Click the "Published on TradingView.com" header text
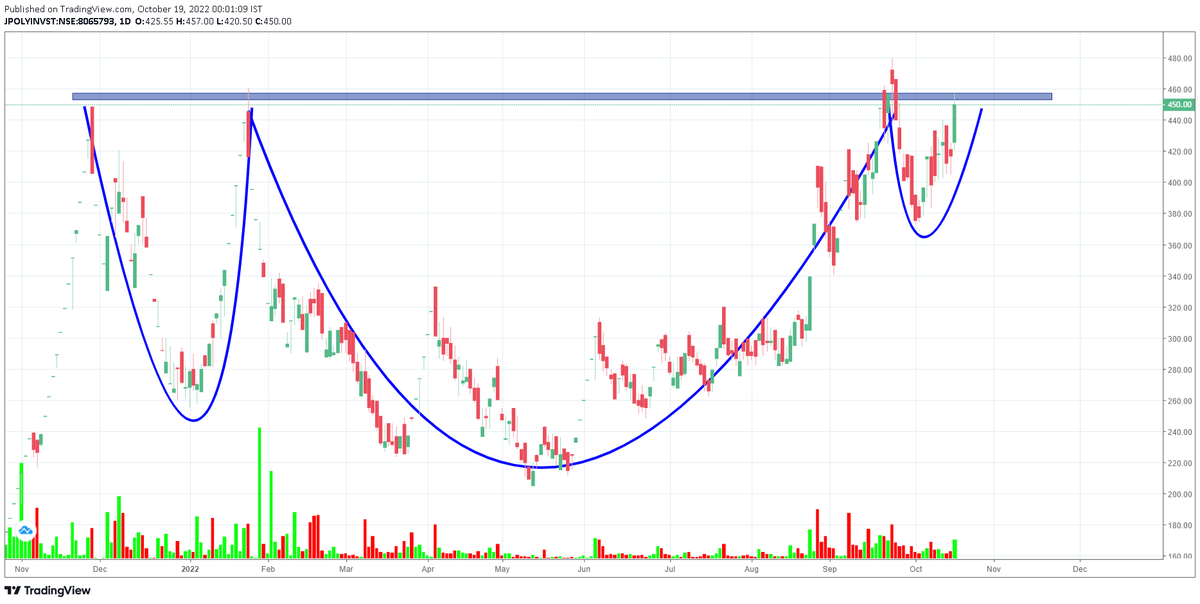Image resolution: width=1200 pixels, height=604 pixels. click(70, 10)
